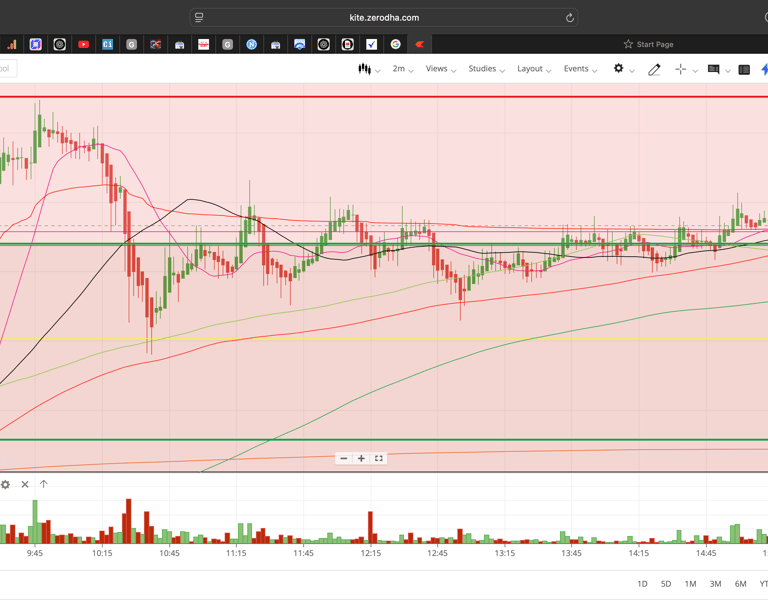The width and height of the screenshot is (768, 600).
Task: Open the 2m interval dropdown
Action: pos(403,69)
